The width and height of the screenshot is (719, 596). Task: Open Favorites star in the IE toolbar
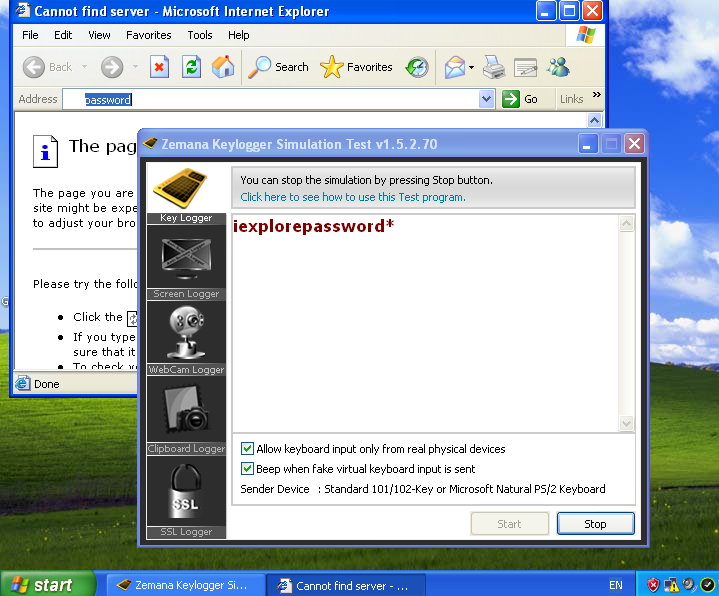pyautogui.click(x=356, y=67)
